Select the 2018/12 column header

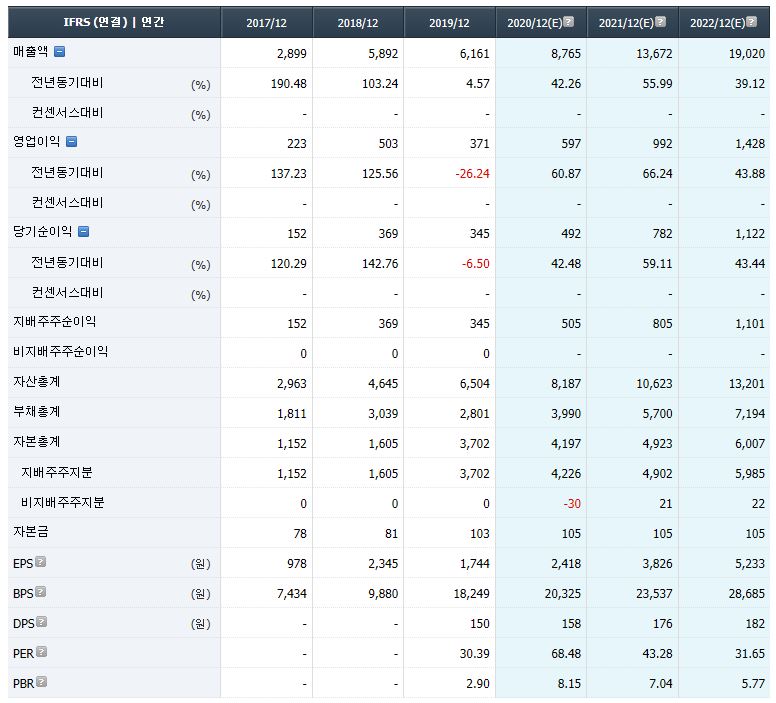(x=358, y=23)
